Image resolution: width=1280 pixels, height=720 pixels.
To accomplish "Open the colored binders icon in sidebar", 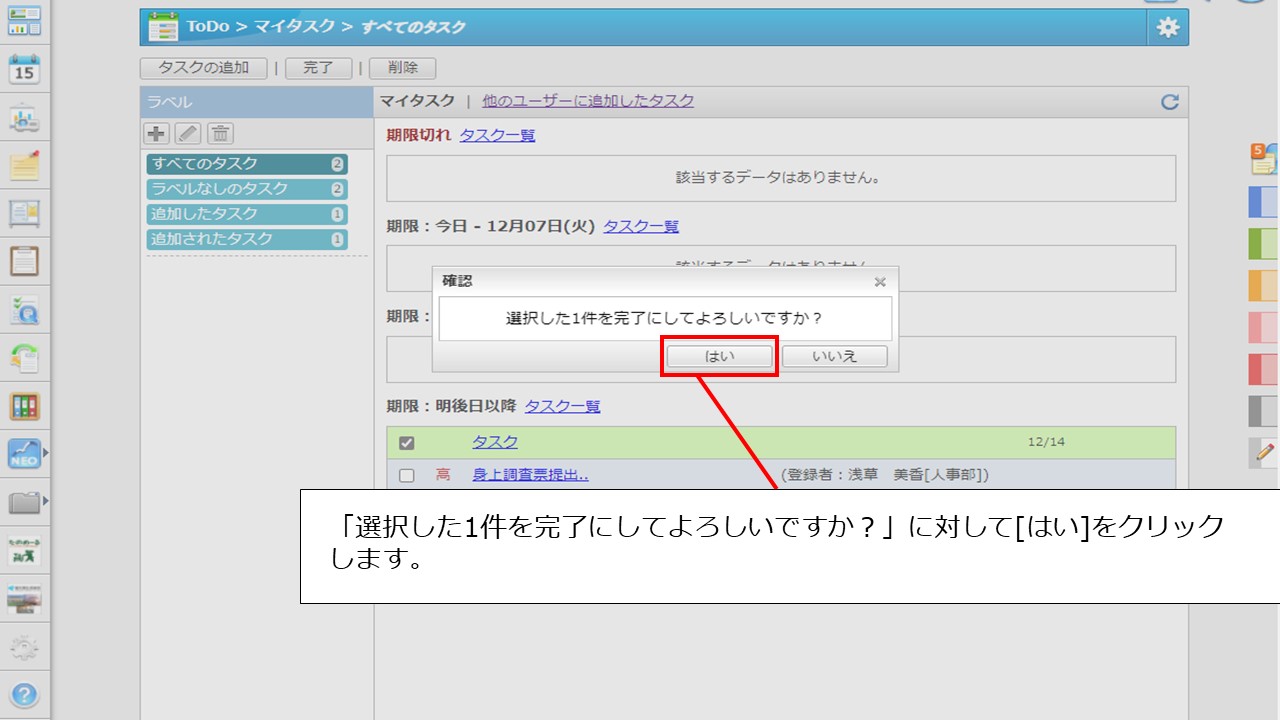I will click(x=24, y=406).
